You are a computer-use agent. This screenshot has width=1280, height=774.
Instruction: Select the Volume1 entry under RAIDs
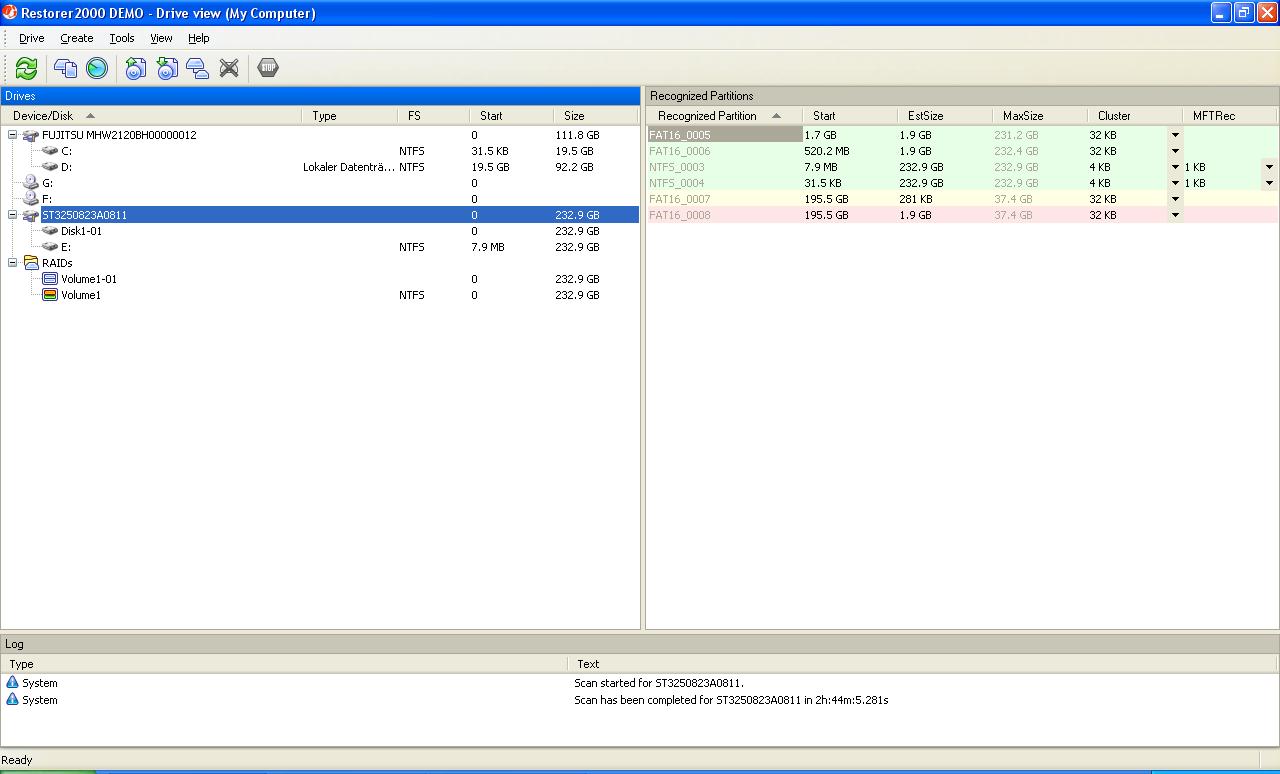point(81,295)
